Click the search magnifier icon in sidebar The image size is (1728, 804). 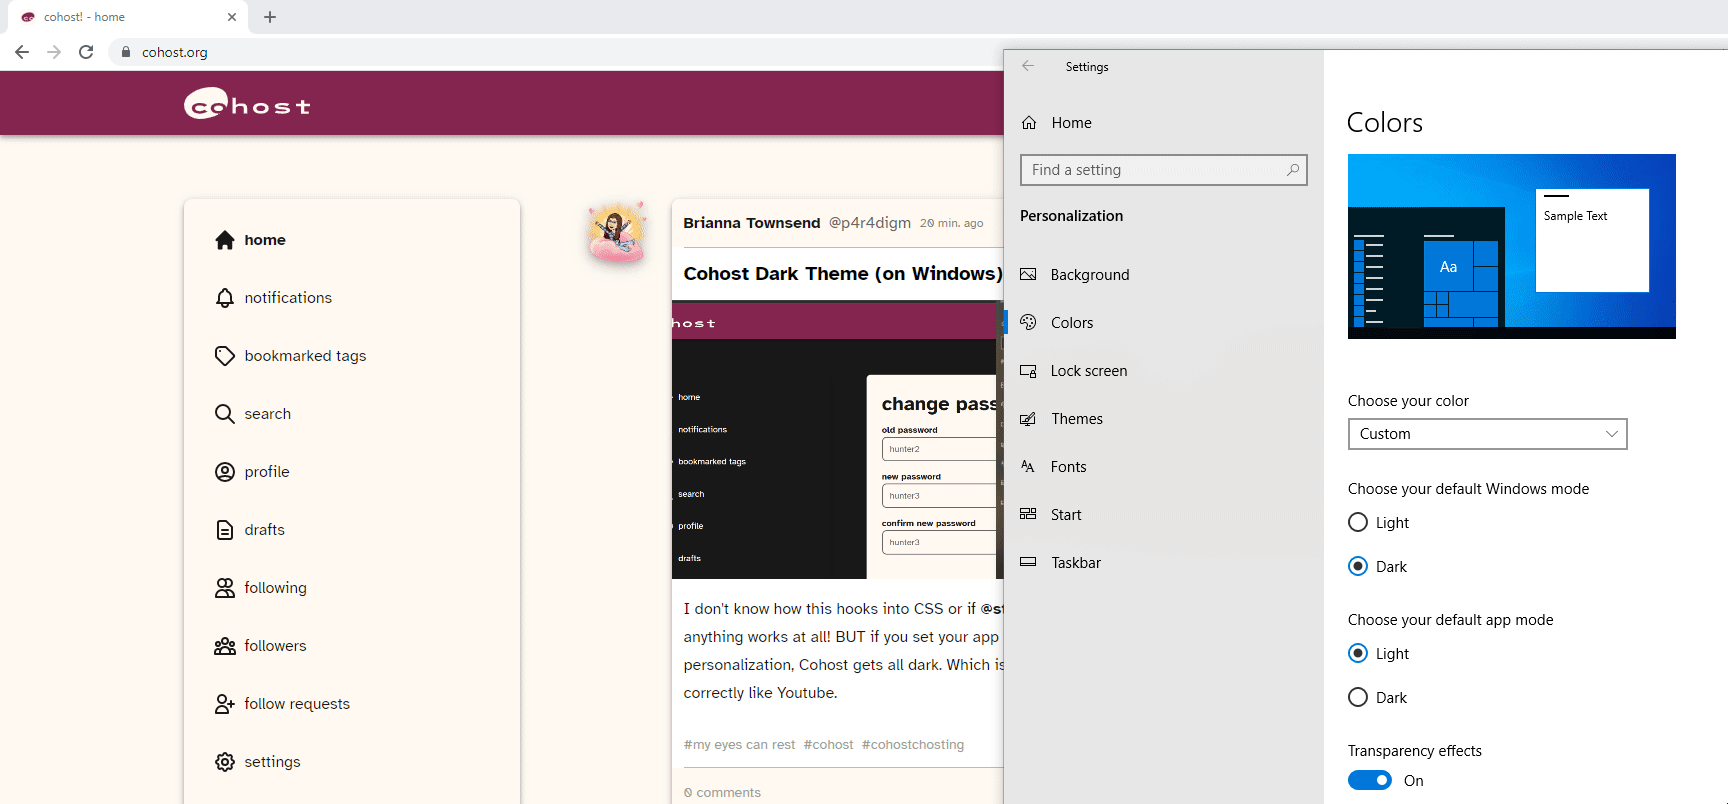click(x=225, y=414)
